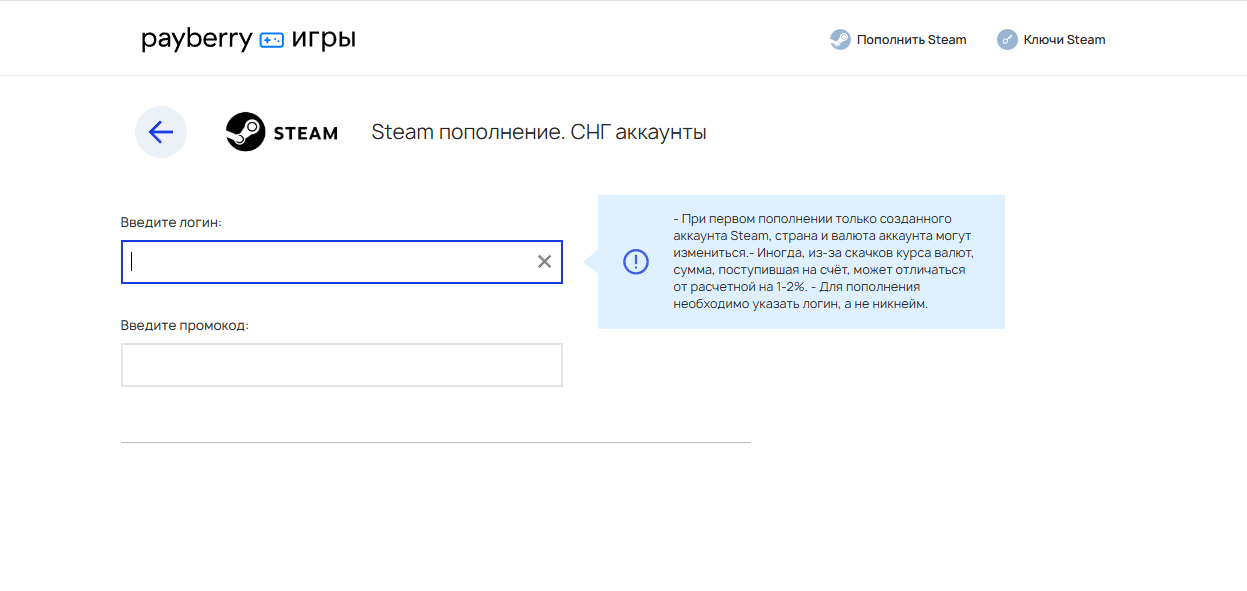Click the info exclamation icon in the tooltip

[635, 261]
